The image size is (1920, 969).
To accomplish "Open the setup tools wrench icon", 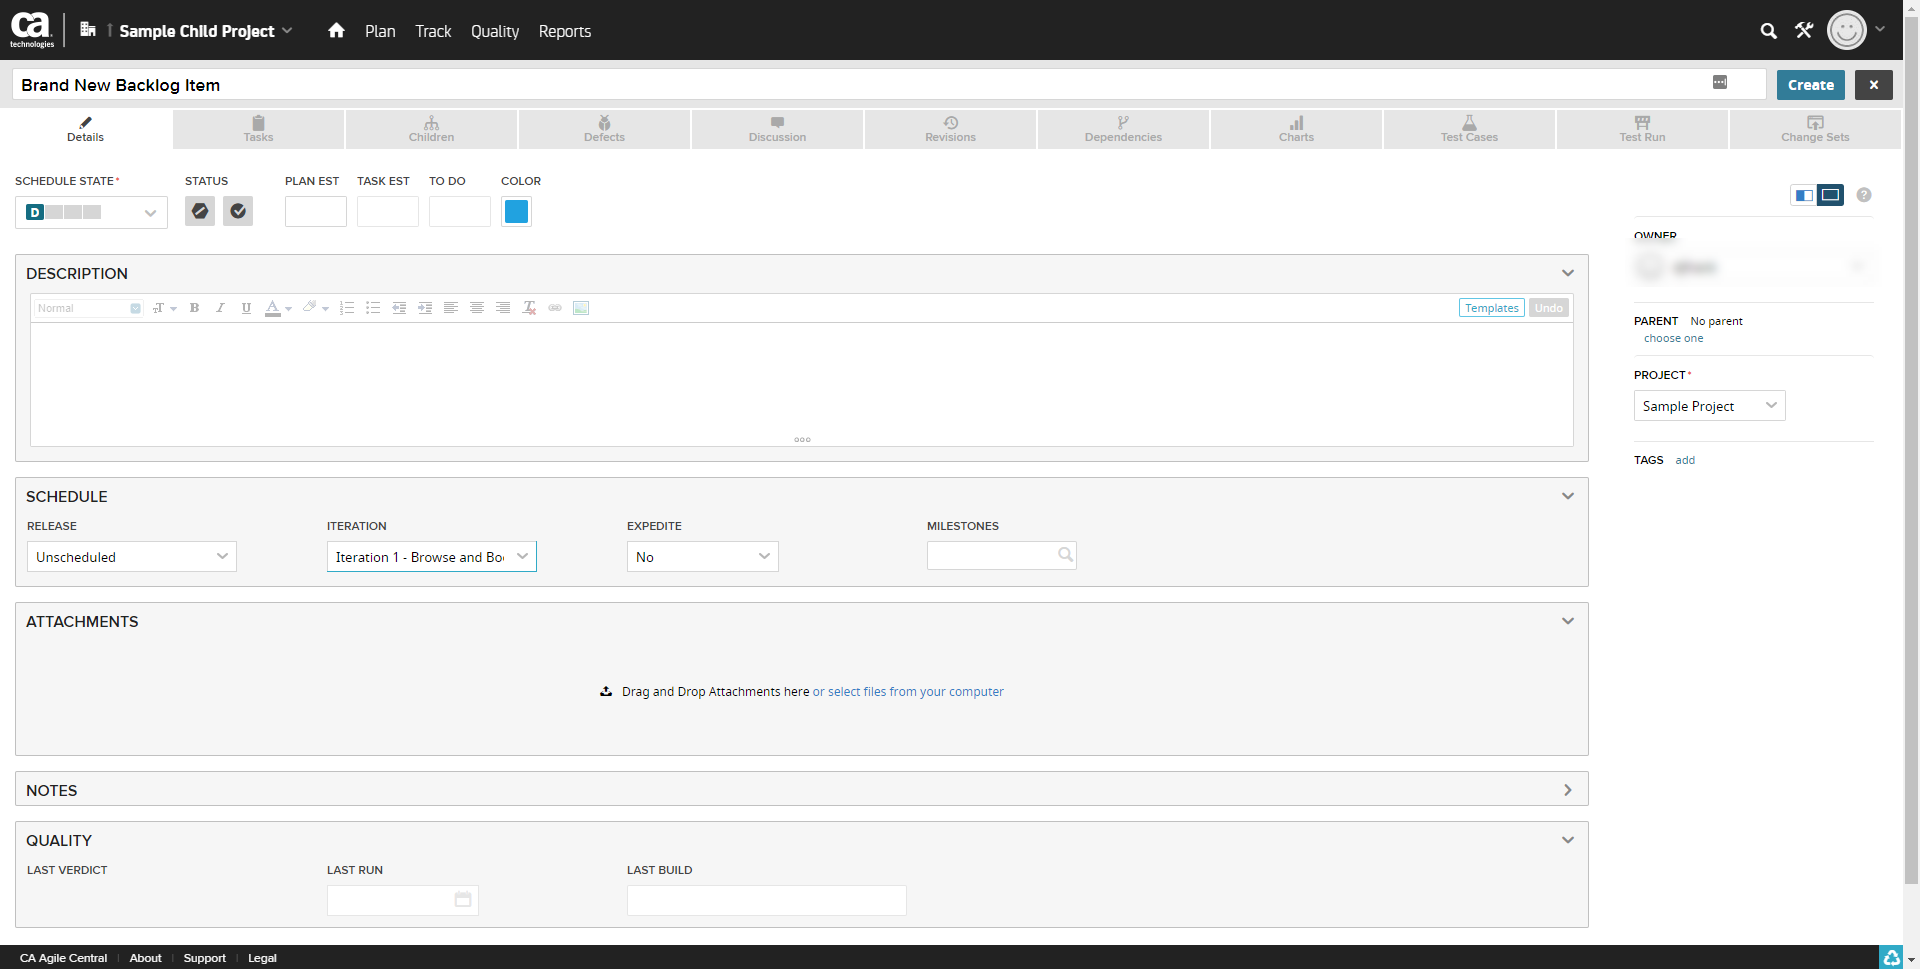I will [1804, 31].
